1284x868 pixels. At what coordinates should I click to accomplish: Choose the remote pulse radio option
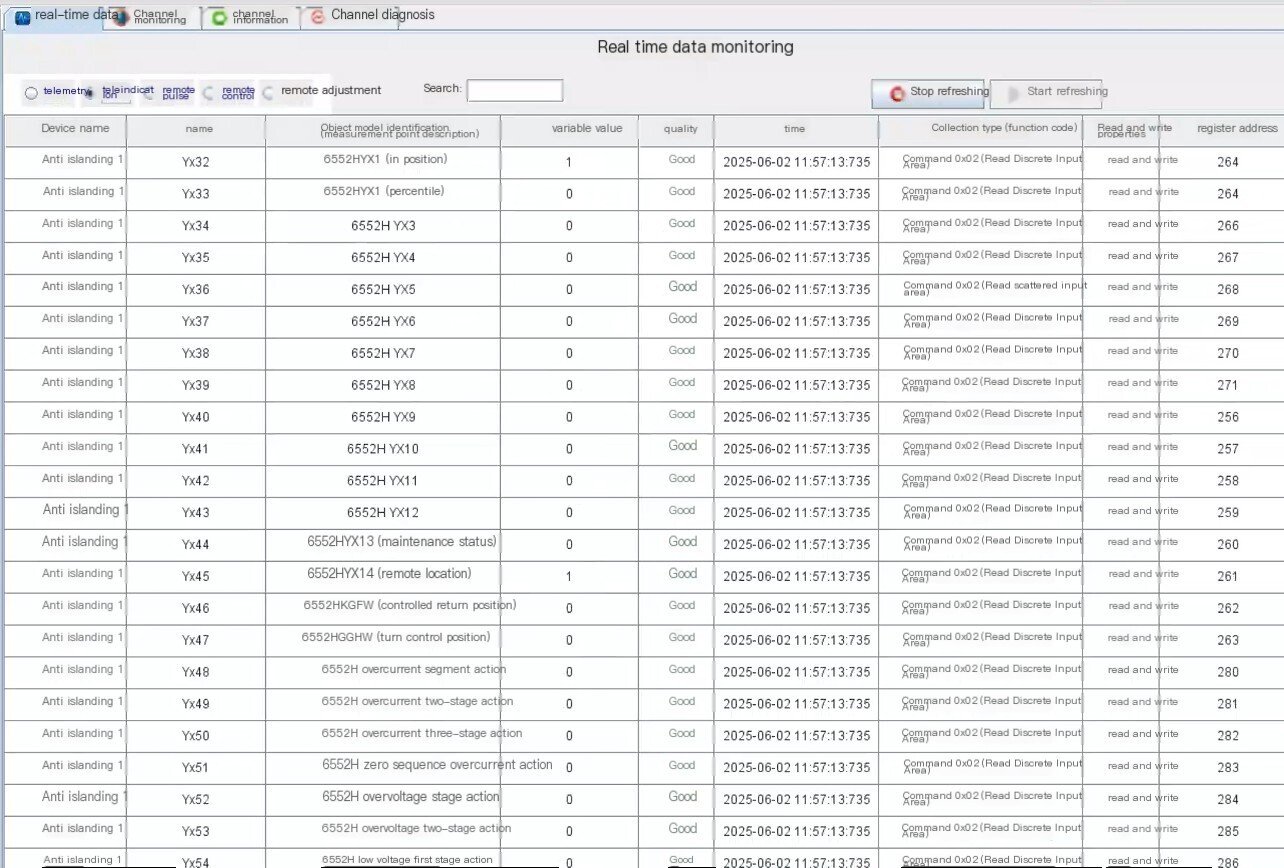[148, 92]
